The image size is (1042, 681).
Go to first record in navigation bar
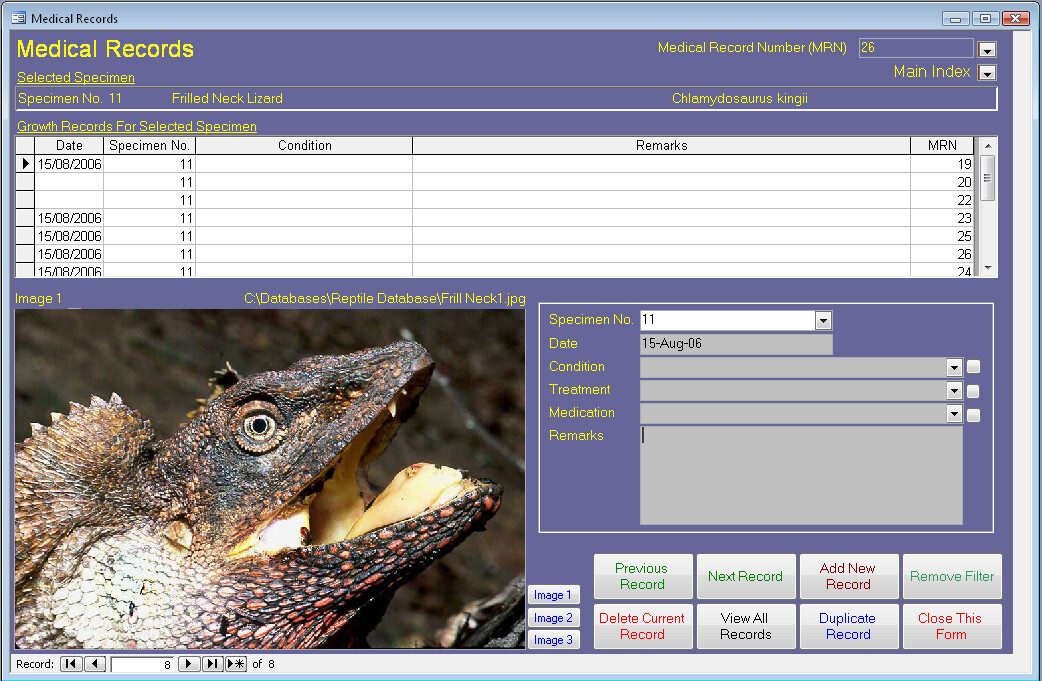71,664
